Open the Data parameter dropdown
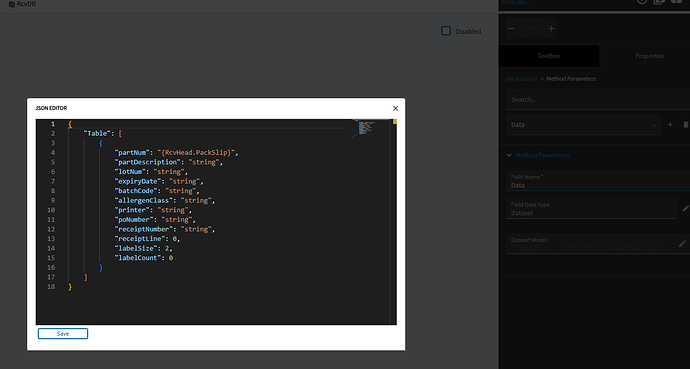The height and width of the screenshot is (369, 690). 583,125
